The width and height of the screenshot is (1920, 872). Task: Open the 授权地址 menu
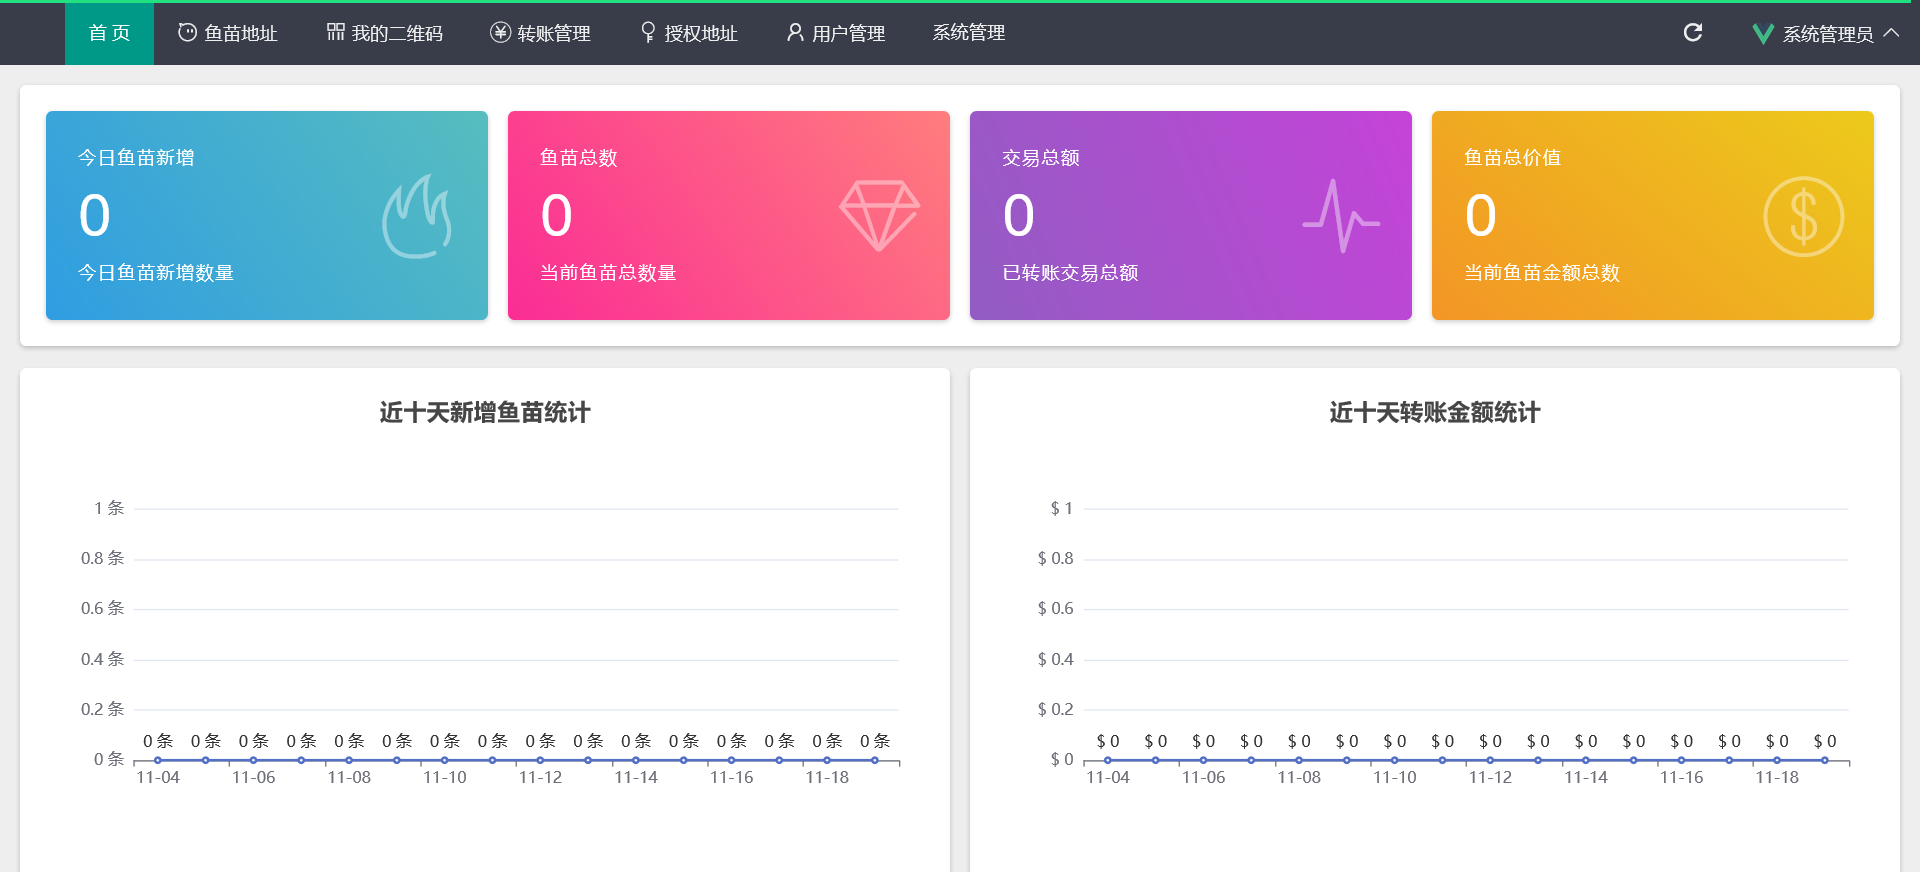(x=689, y=33)
